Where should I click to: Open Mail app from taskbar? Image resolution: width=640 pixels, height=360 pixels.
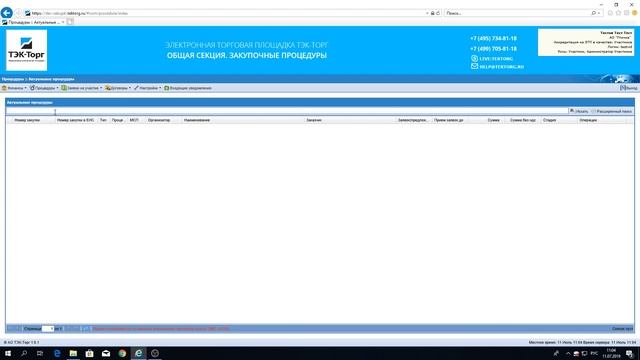tap(106, 353)
